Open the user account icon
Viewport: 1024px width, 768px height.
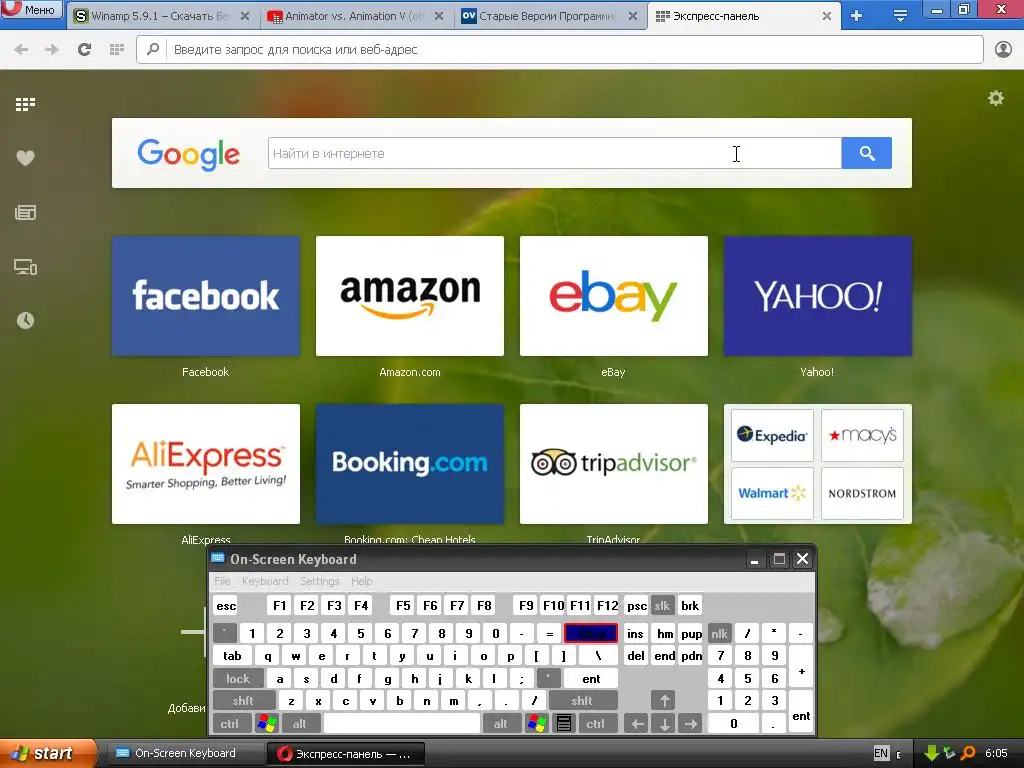coord(1003,50)
